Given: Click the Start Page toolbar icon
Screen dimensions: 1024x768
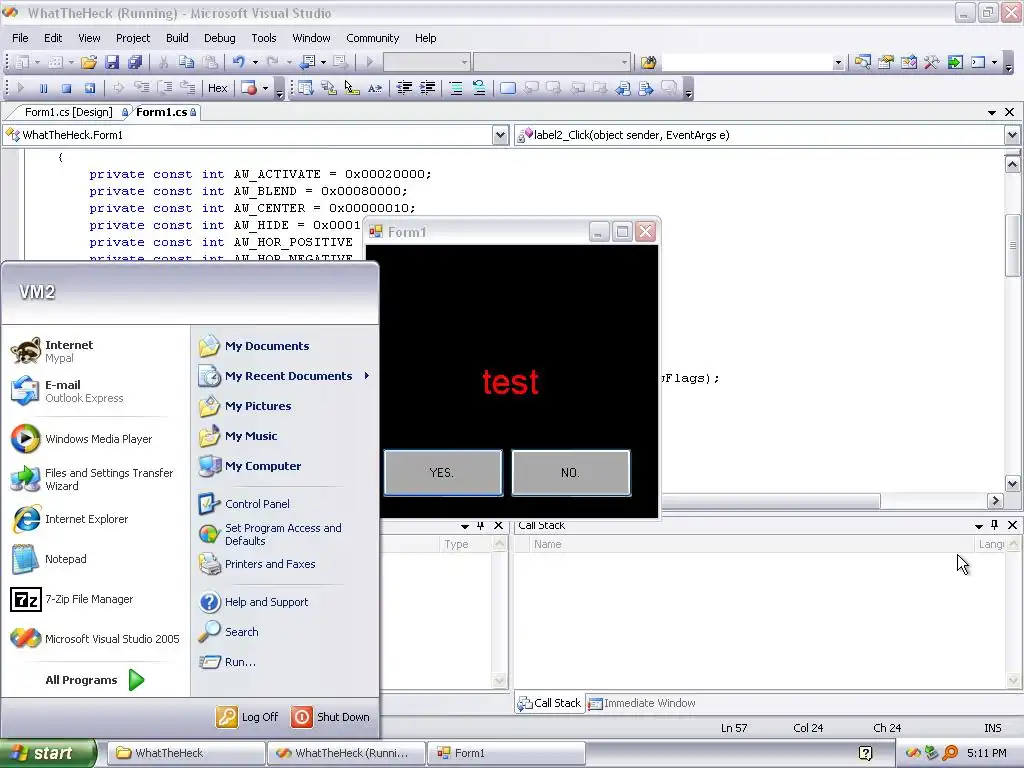Looking at the screenshot, I should 955,62.
